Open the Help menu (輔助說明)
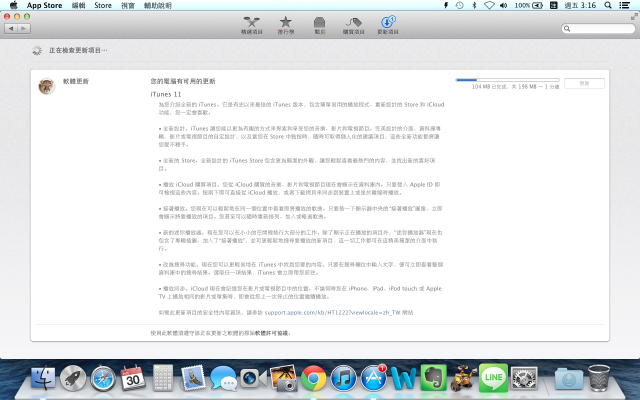The width and height of the screenshot is (640, 400). (158, 5)
